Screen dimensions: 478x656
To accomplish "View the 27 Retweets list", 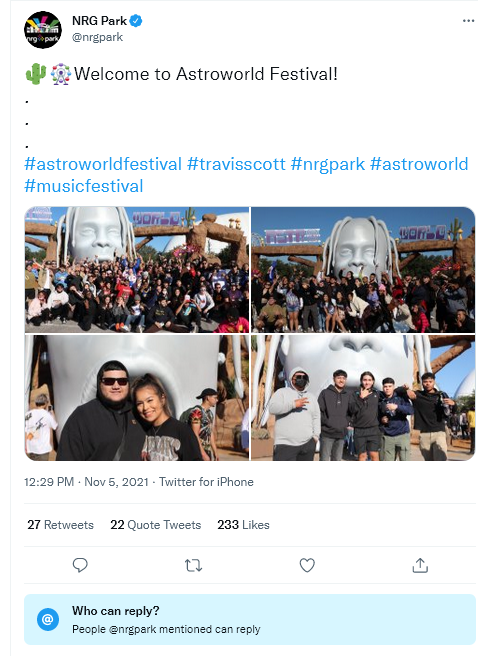I will click(61, 525).
